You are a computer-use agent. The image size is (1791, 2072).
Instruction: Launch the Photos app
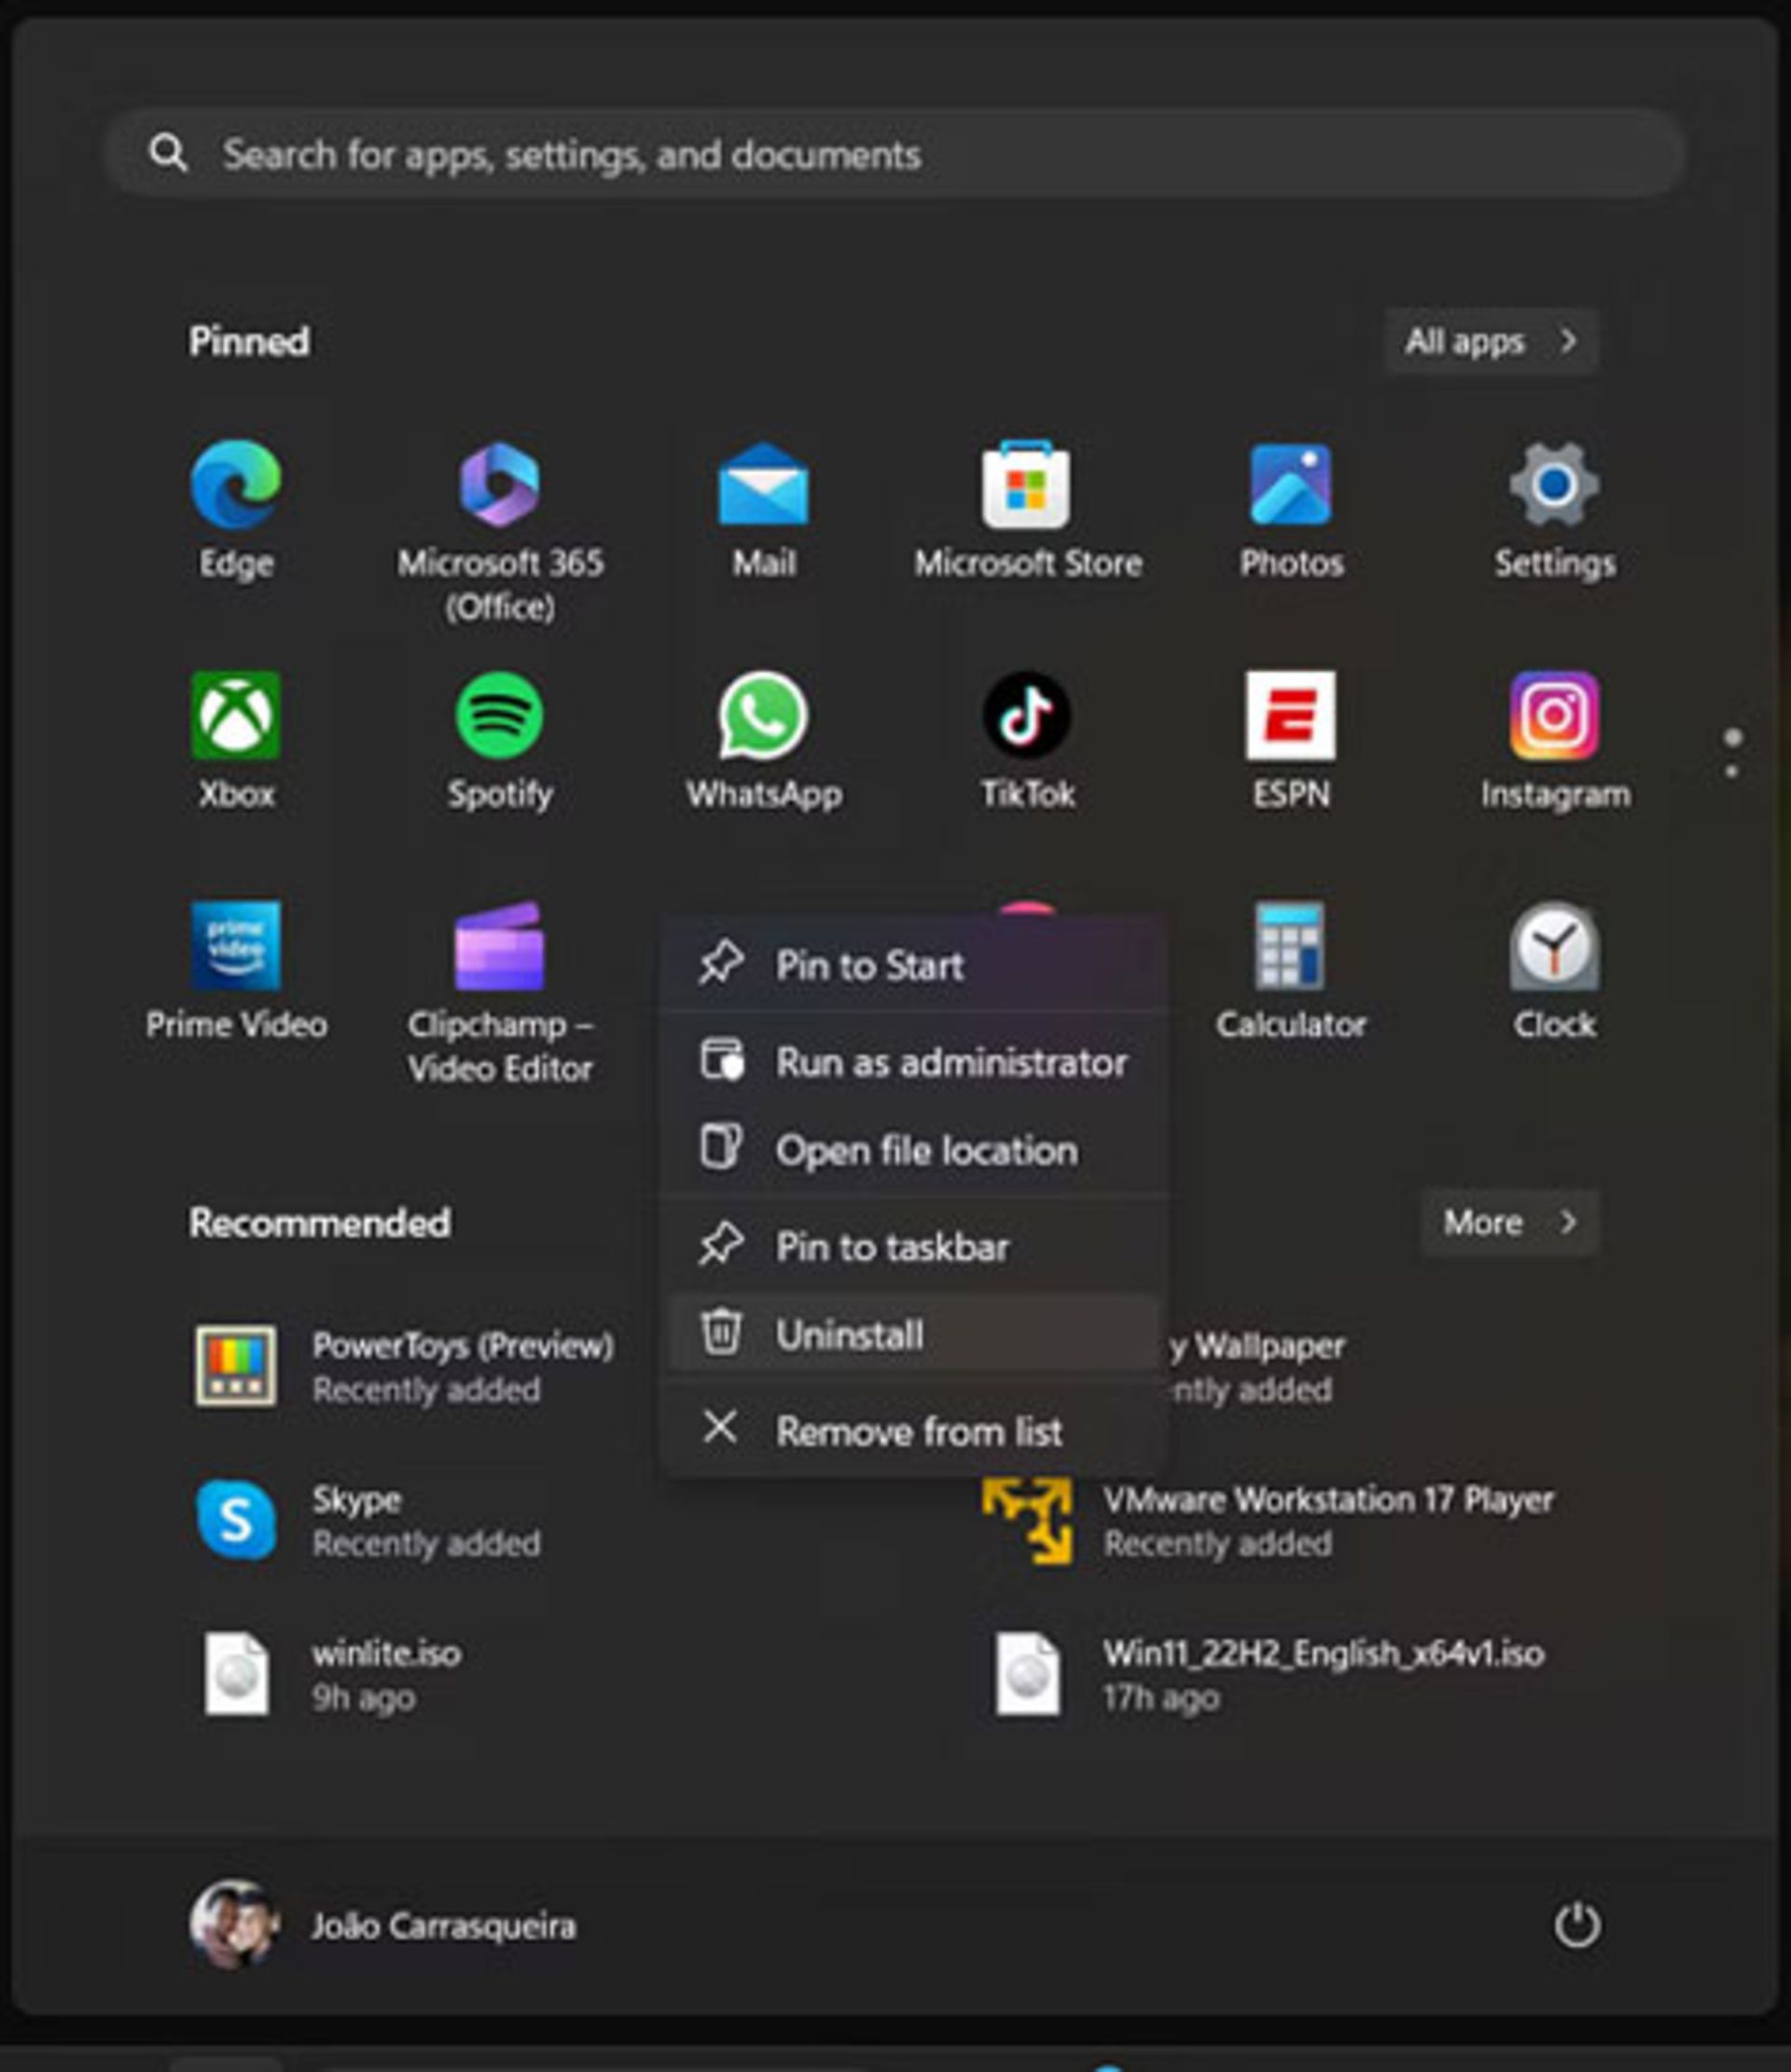tap(1291, 513)
